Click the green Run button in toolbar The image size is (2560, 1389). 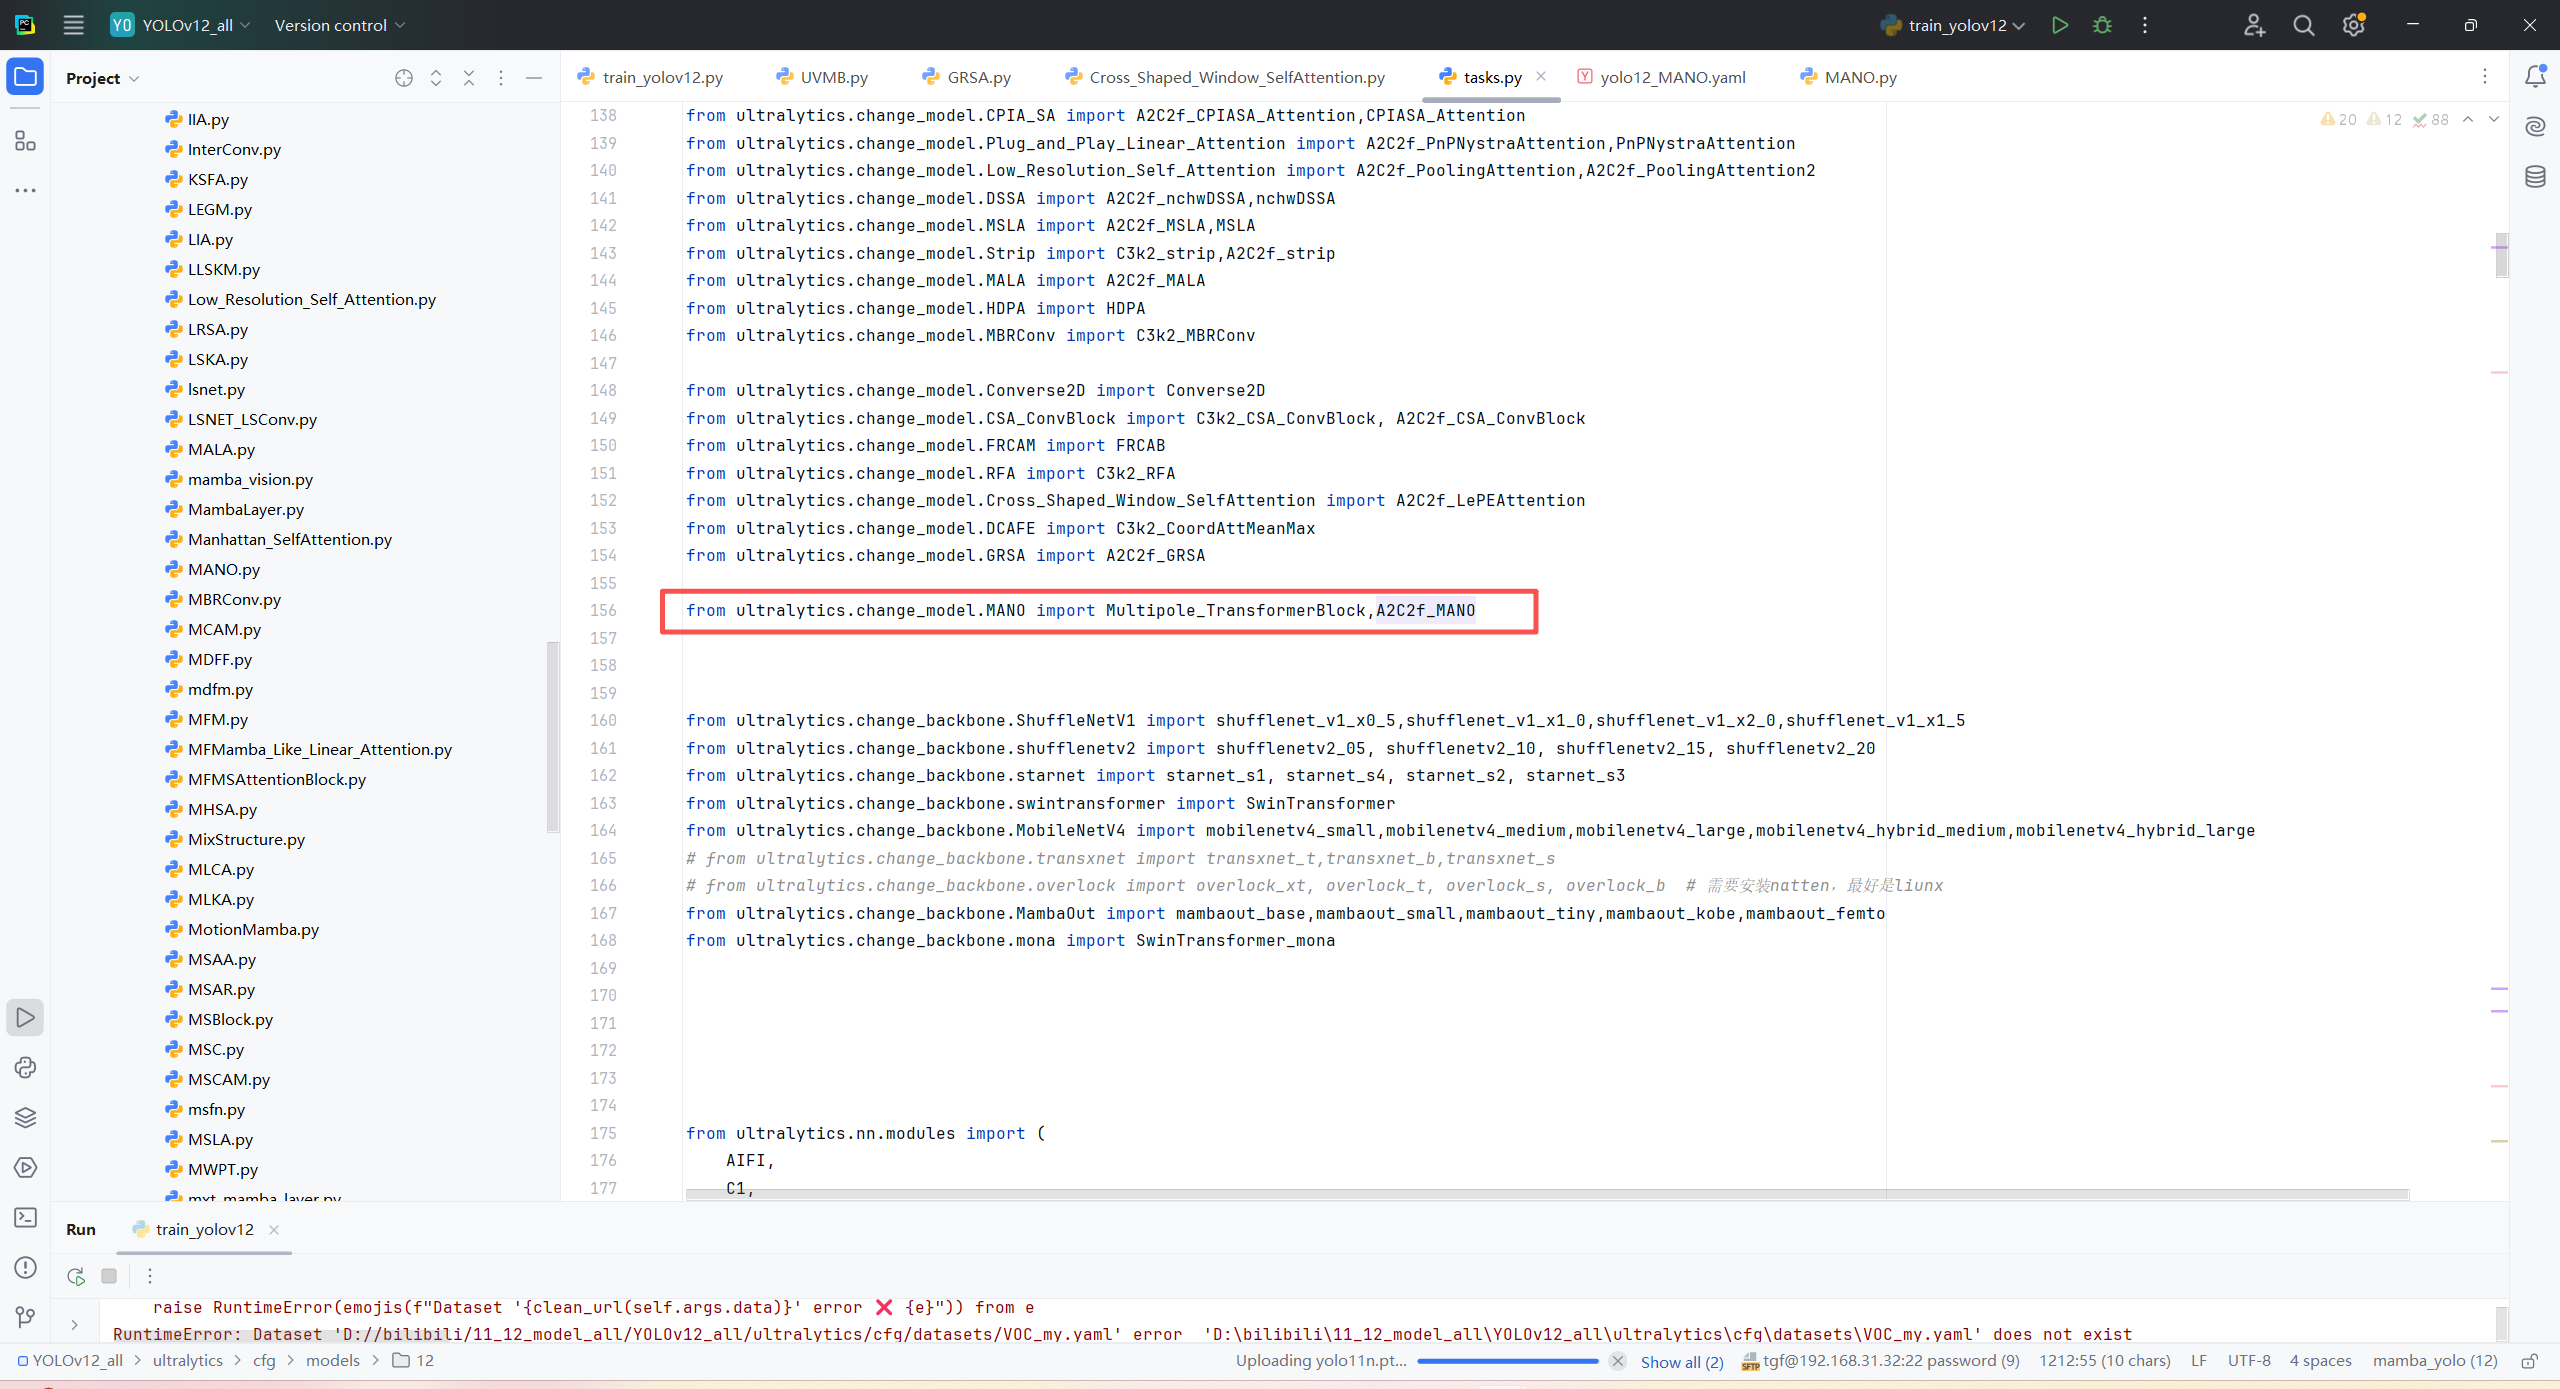pos(2059,25)
